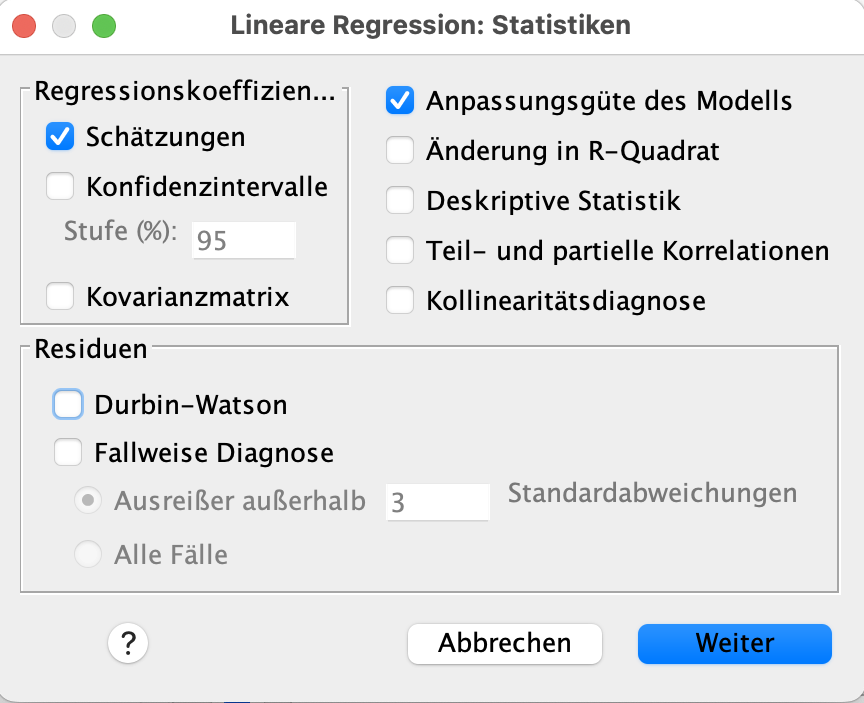Disable the Schätzungen checkbox
Image resolution: width=864 pixels, height=703 pixels.
click(x=60, y=138)
